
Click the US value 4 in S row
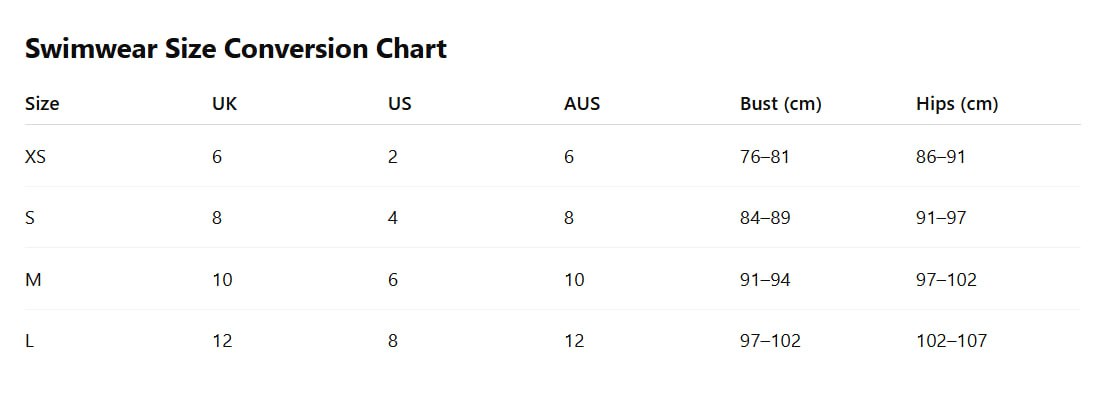[x=393, y=218]
